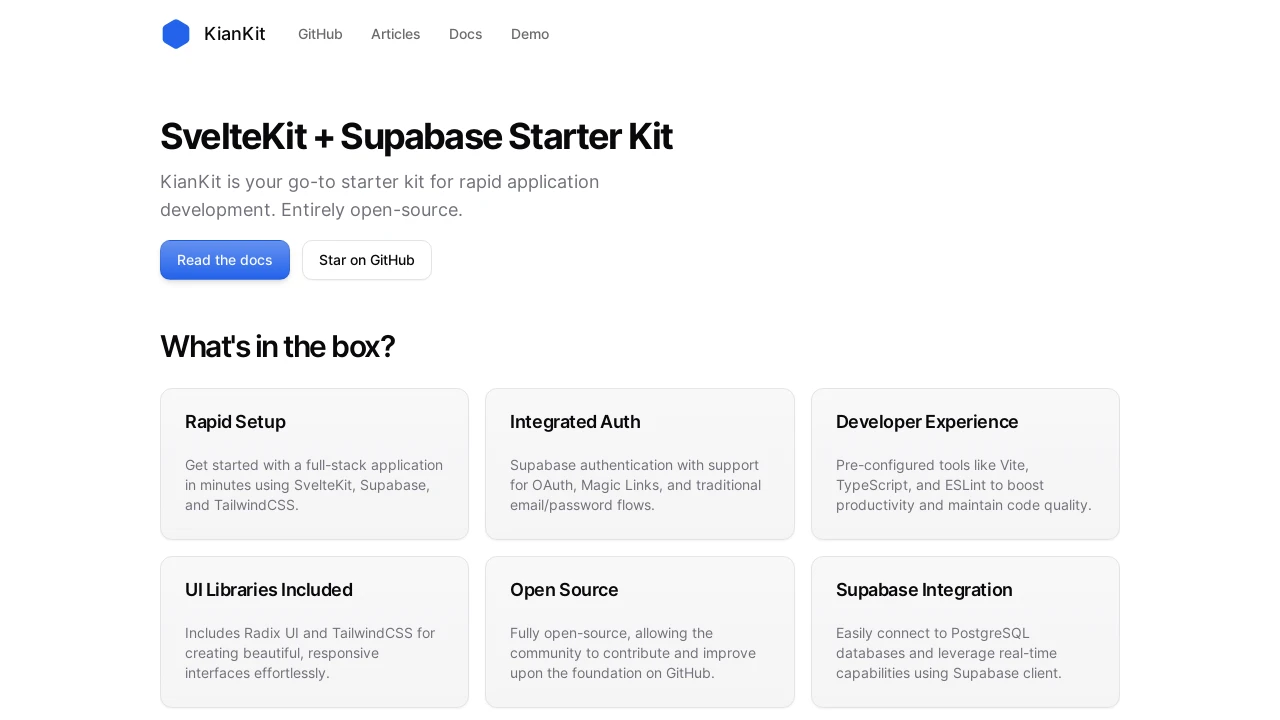Click the Rapid Setup card title
Screen dimensions: 1280x720
pyautogui.click(x=235, y=422)
